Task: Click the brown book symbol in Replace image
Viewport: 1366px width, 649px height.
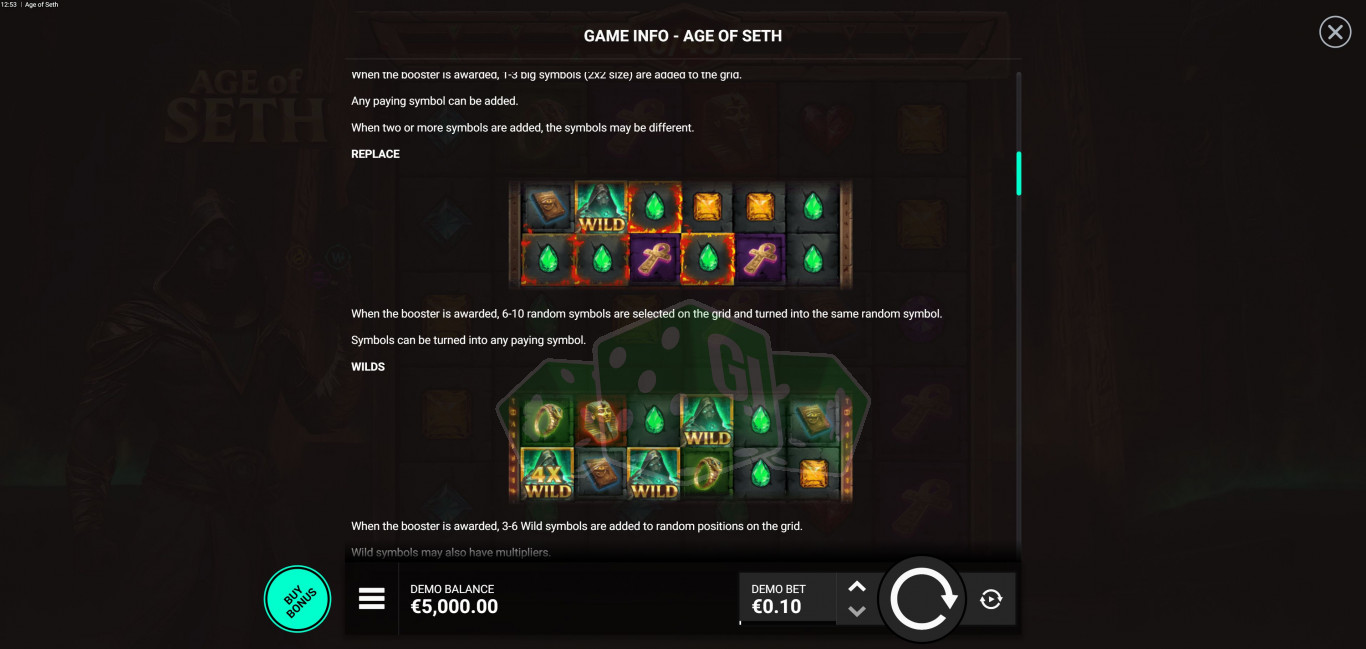Action: [x=547, y=207]
